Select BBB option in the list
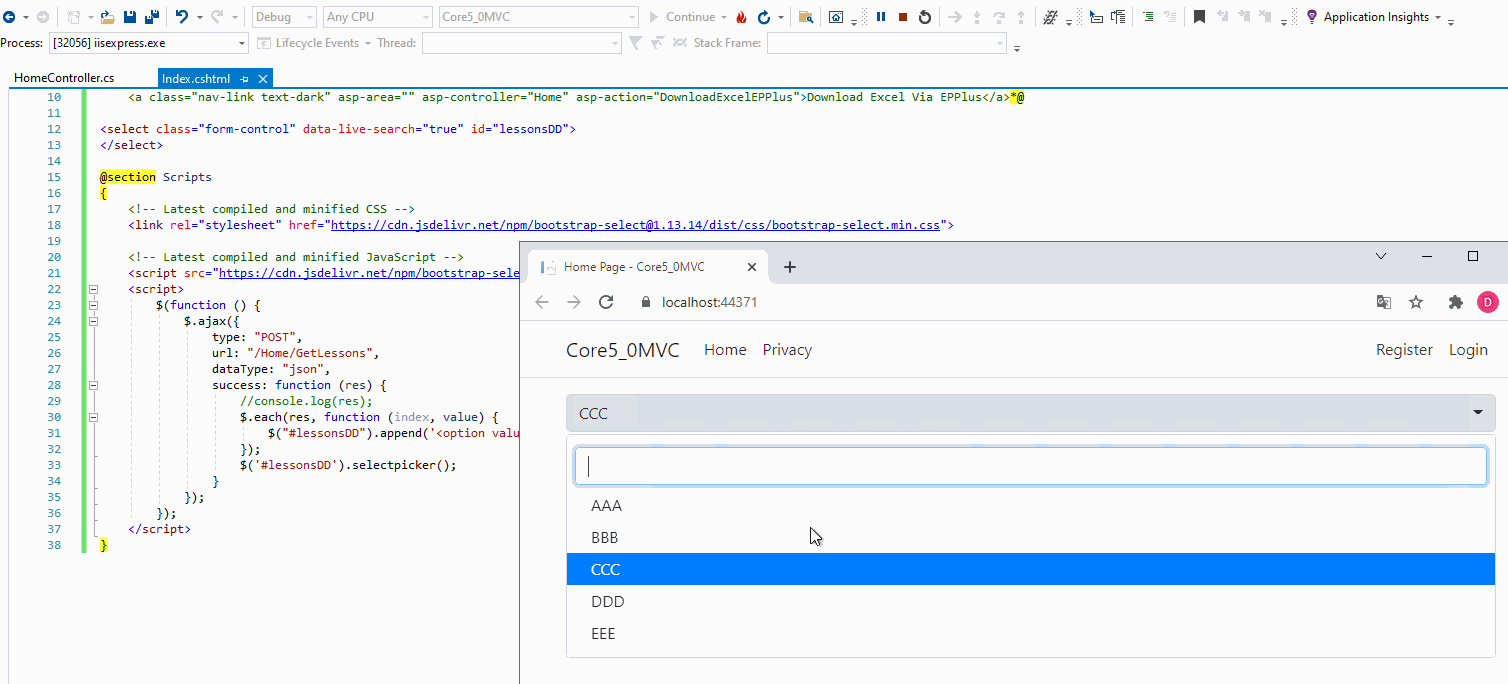Screen dimensions: 1508x684 point(1030,538)
